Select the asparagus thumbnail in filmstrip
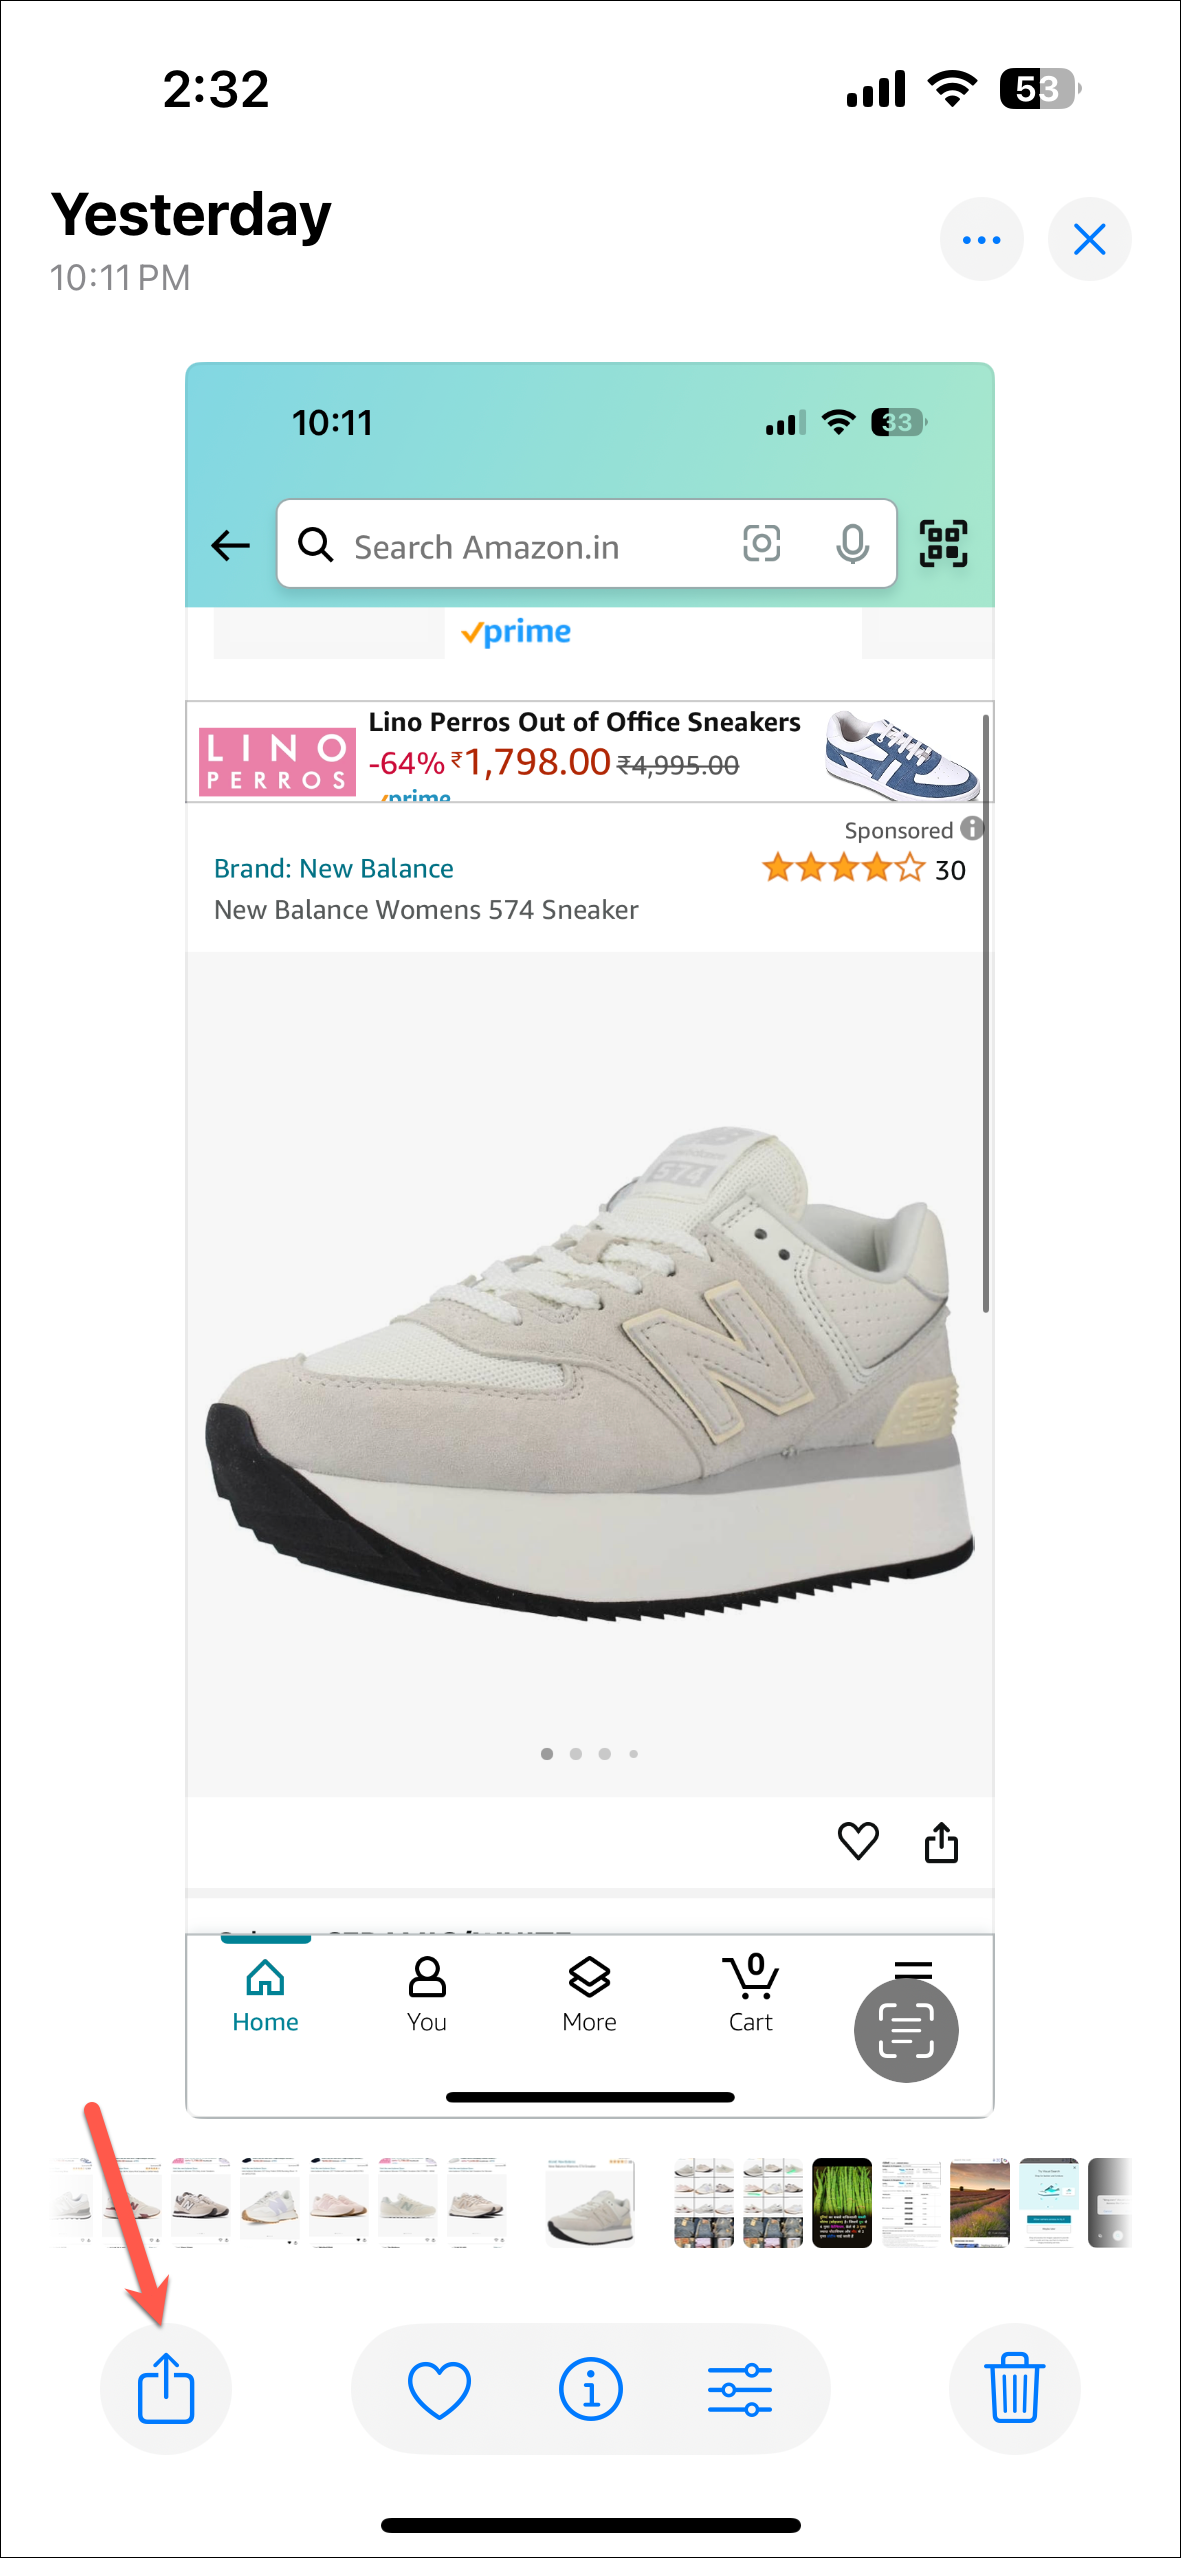The height and width of the screenshot is (2558, 1181). click(842, 2202)
